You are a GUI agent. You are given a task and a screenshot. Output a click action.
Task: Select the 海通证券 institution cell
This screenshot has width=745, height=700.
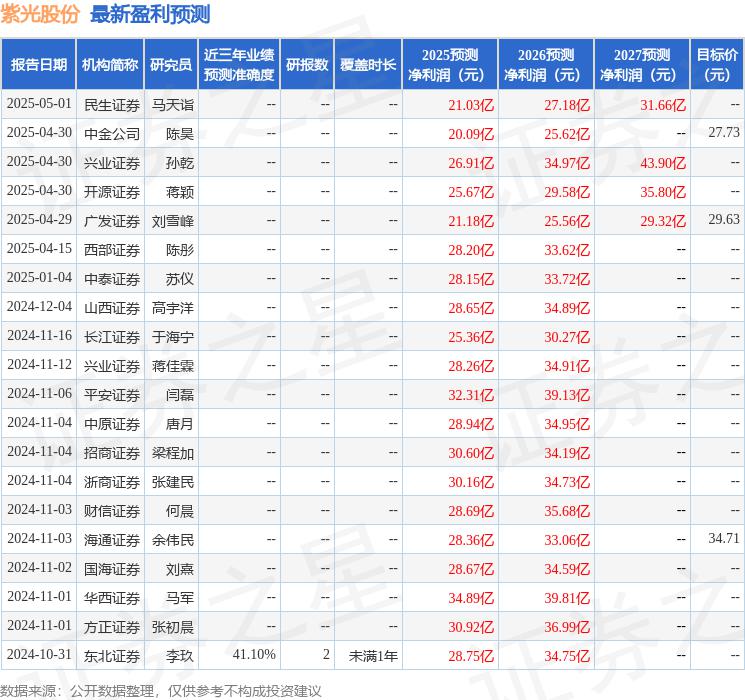[x=112, y=539]
